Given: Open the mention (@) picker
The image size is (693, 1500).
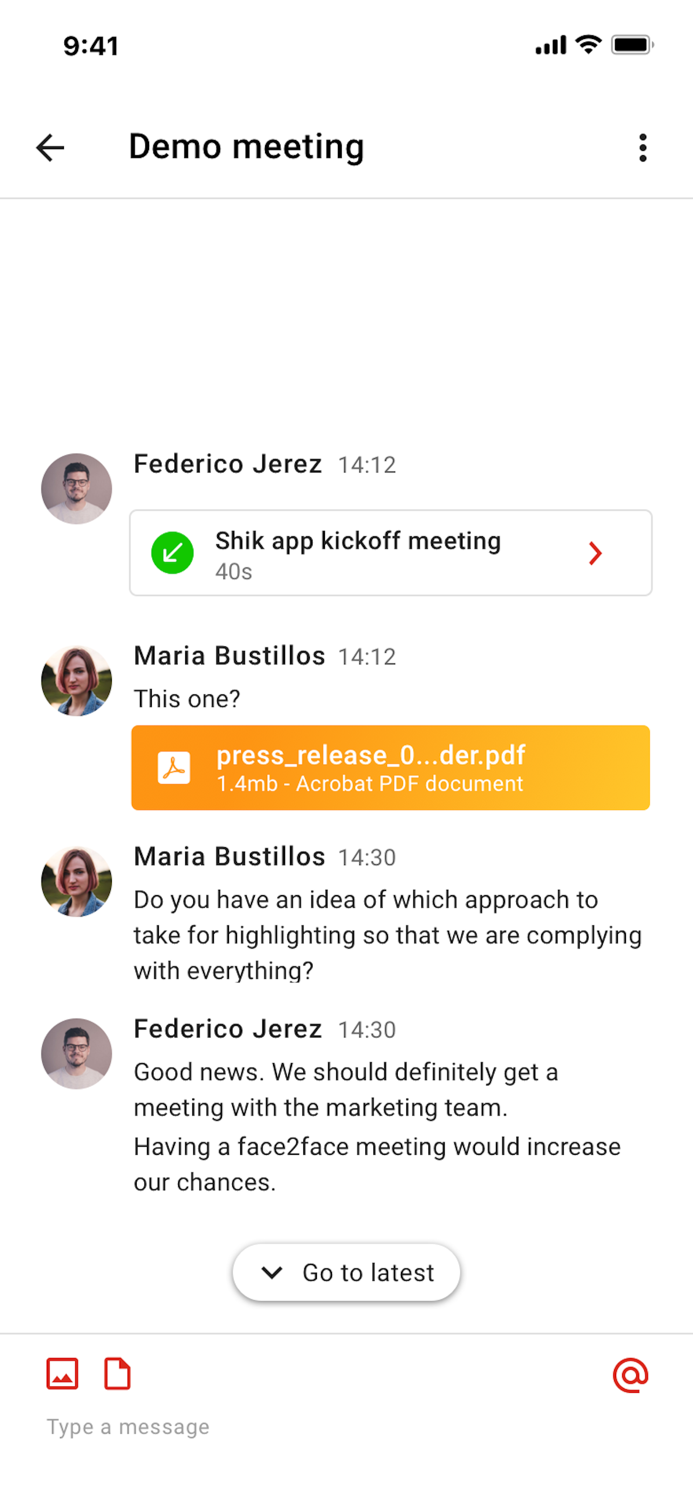Looking at the screenshot, I should [630, 1375].
